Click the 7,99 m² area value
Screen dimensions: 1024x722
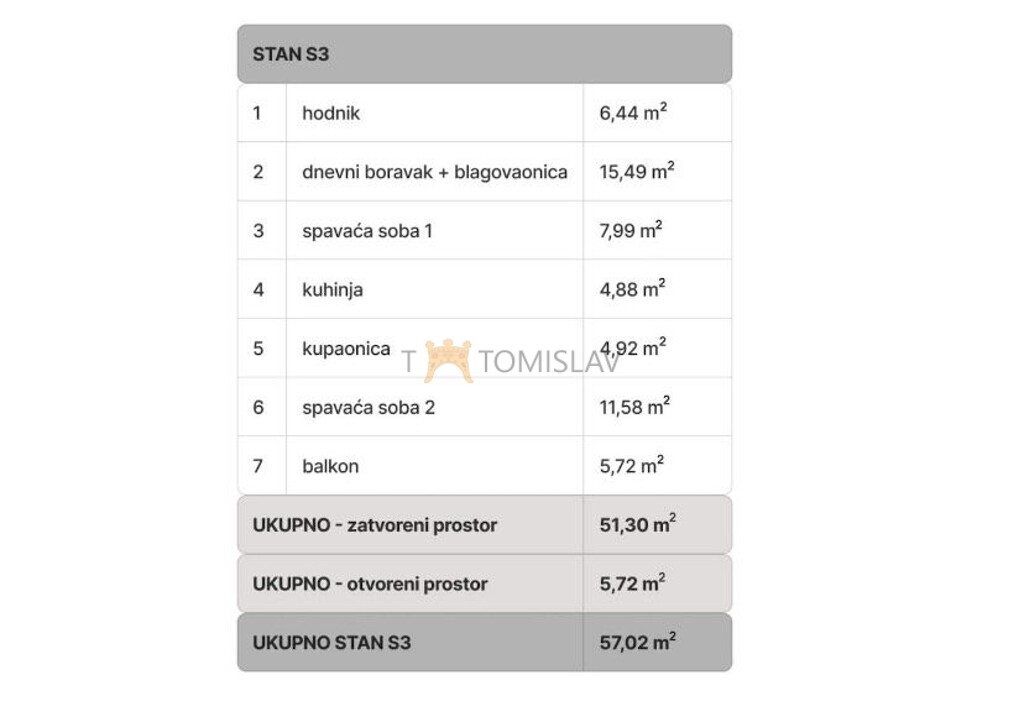point(631,230)
